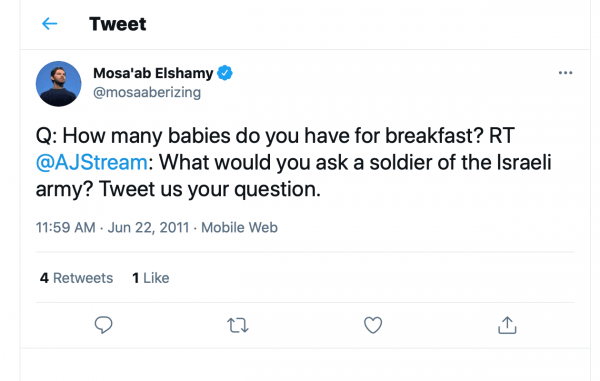Click the Jun 22, 2011 date
The width and height of the screenshot is (600, 381).
(x=148, y=227)
